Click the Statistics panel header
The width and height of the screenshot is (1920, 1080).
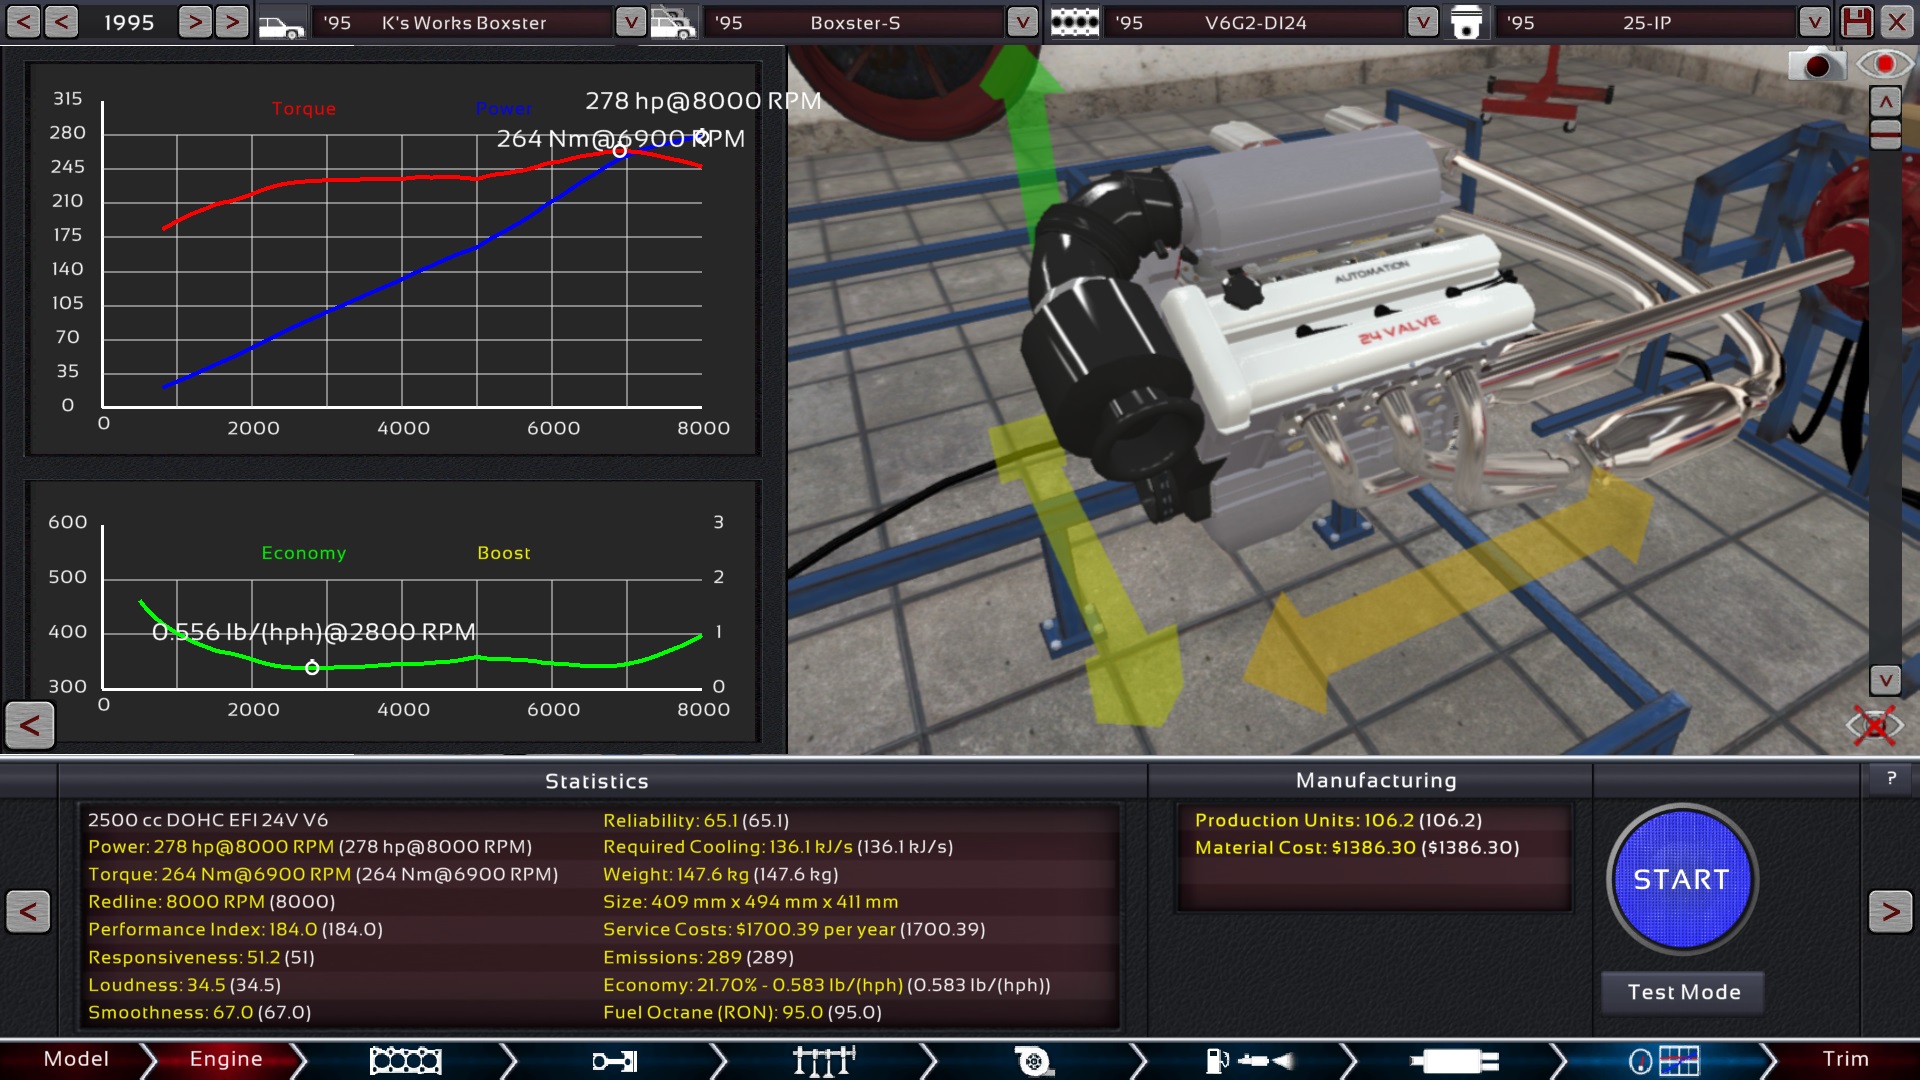(597, 781)
